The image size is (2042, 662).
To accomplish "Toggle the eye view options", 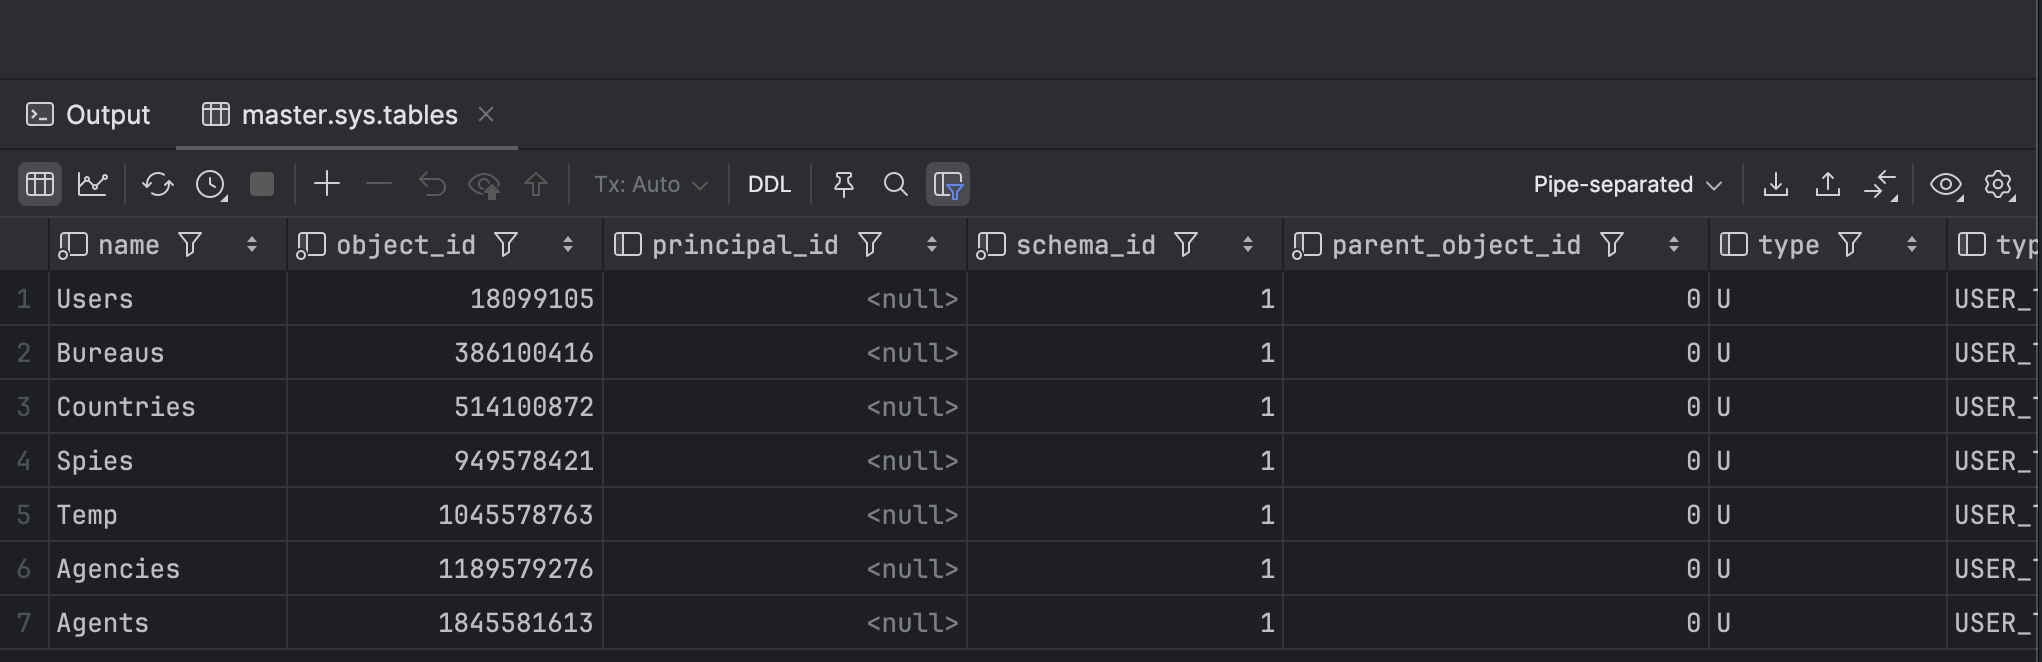I will coord(1945,185).
